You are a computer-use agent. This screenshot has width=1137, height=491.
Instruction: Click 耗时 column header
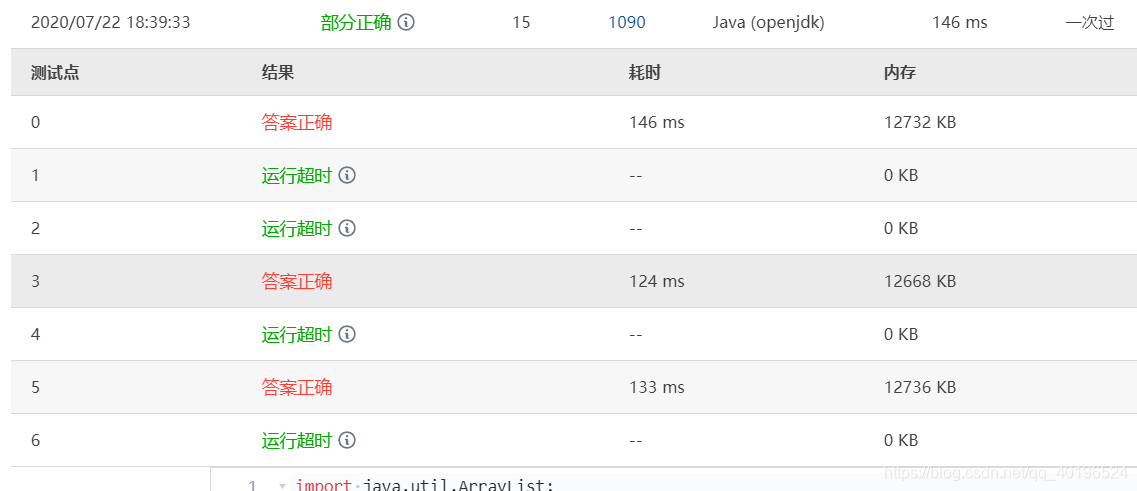pos(645,73)
